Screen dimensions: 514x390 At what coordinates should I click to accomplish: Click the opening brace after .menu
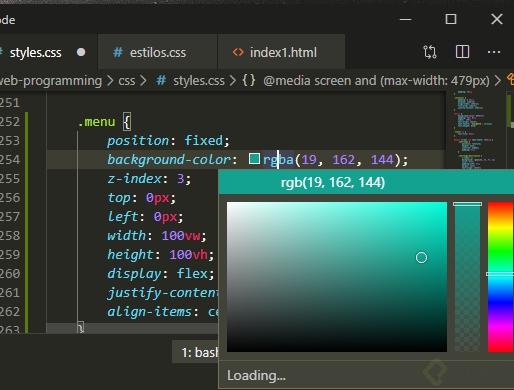pyautogui.click(x=127, y=122)
